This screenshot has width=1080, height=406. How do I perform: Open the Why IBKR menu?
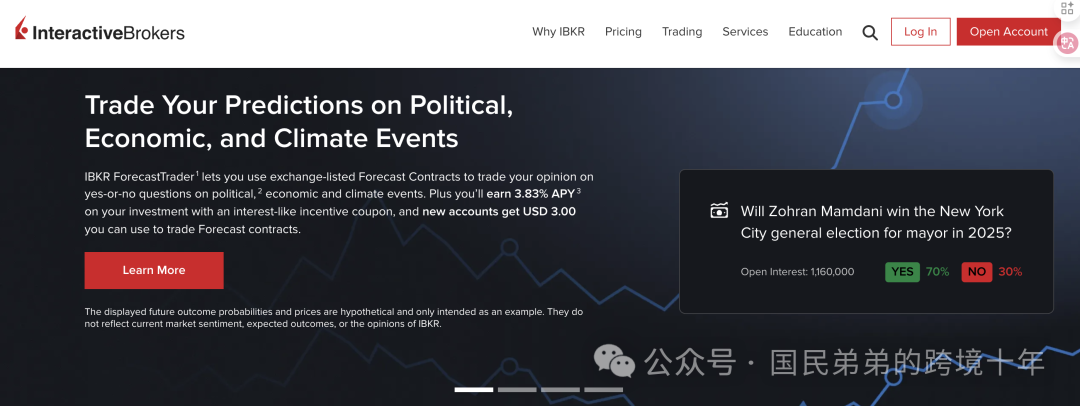tap(558, 32)
